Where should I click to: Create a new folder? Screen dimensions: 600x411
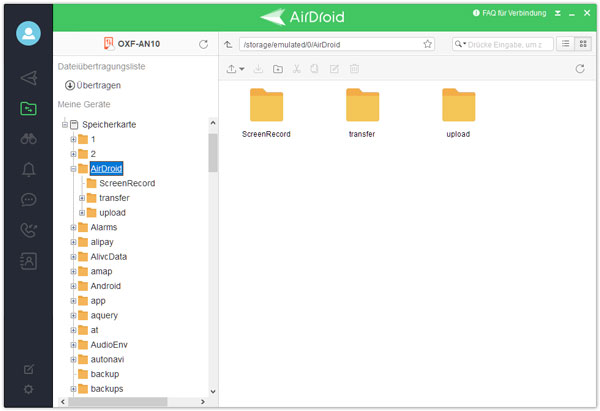(278, 69)
